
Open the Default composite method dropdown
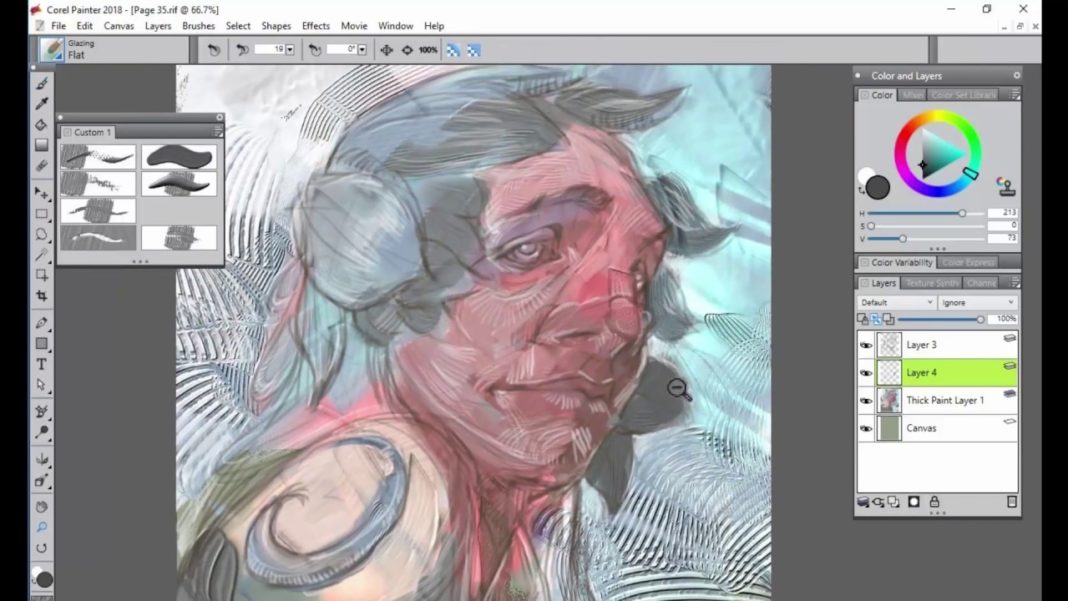[x=895, y=301]
